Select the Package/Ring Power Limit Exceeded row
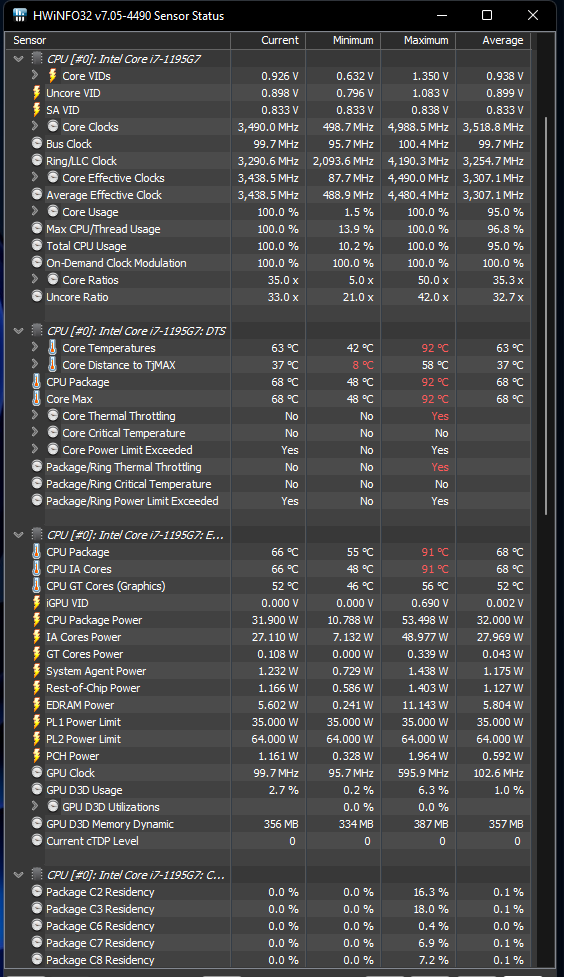This screenshot has height=977, width=564. (x=268, y=501)
